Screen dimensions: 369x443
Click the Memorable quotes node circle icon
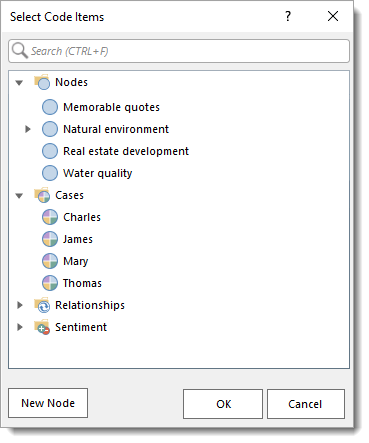pyautogui.click(x=50, y=107)
